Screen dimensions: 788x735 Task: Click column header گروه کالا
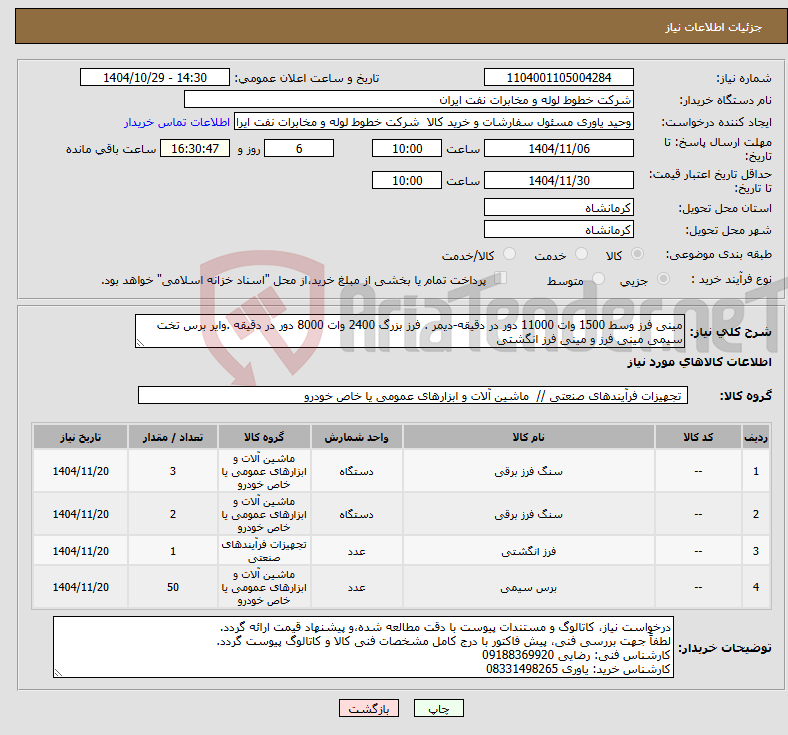(264, 437)
